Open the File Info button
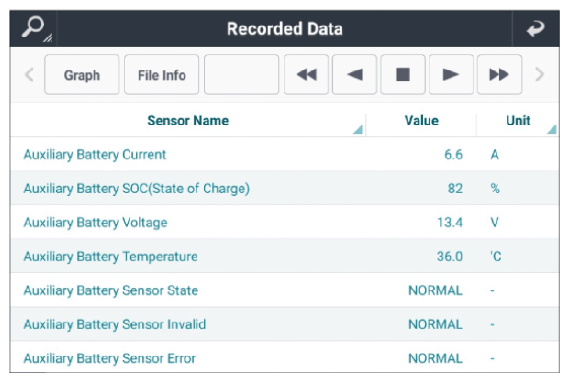Viewport: 569px width, 382px height. click(161, 75)
